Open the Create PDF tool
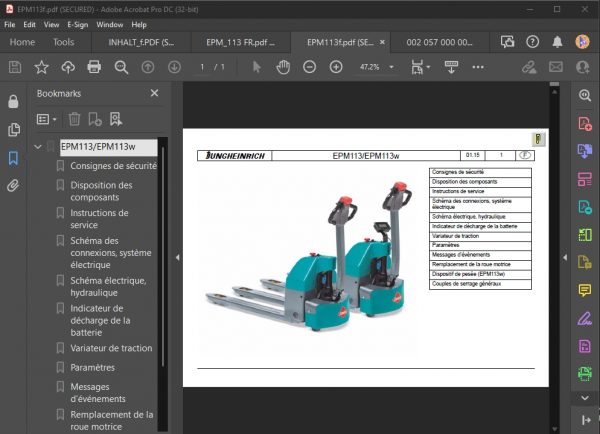 585,124
